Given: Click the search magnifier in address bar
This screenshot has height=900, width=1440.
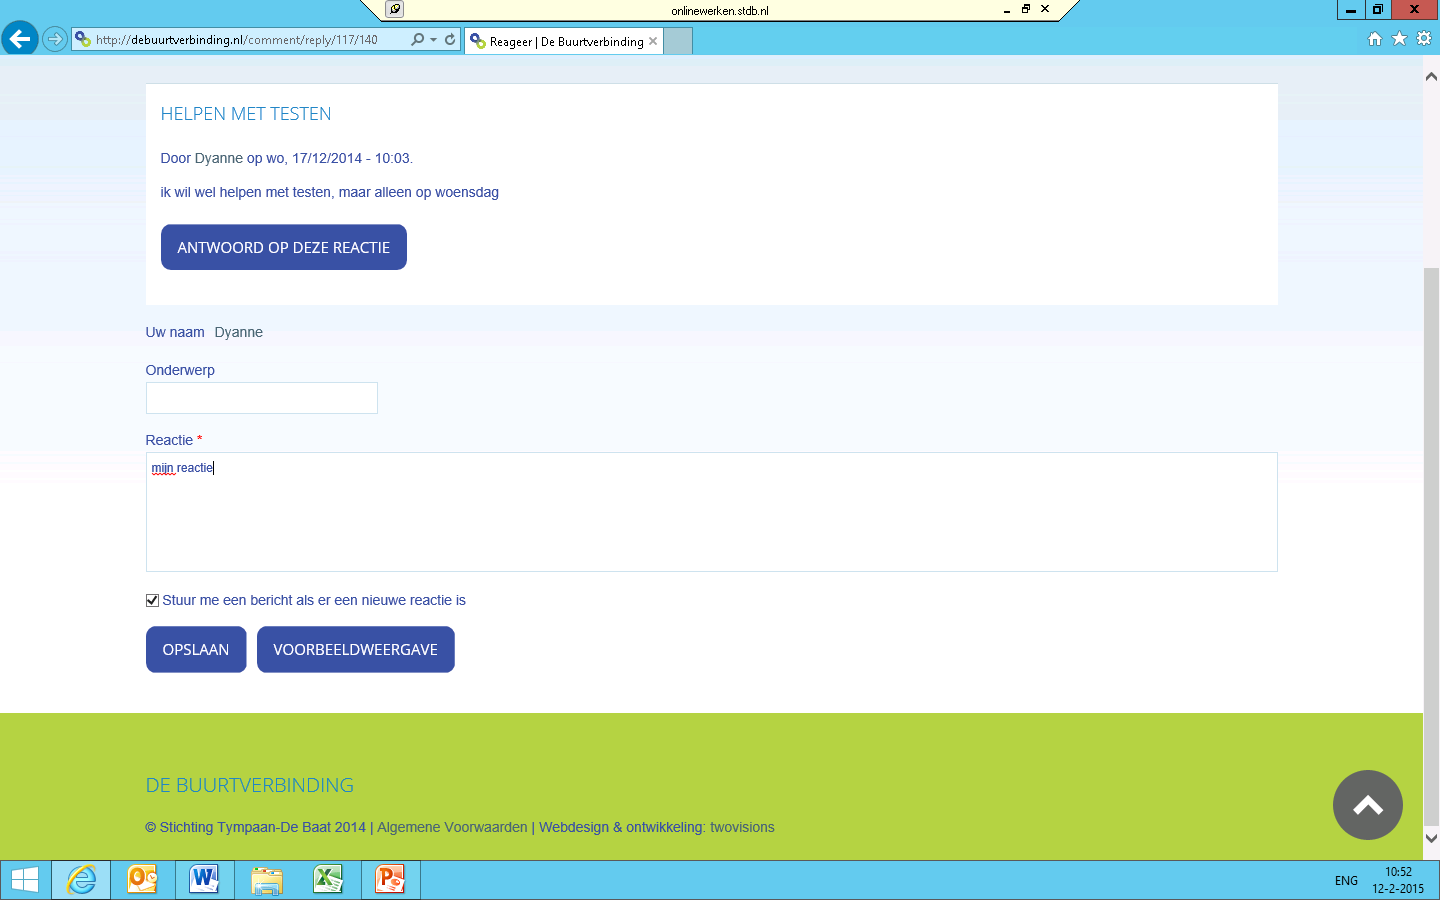Looking at the screenshot, I should [x=418, y=40].
